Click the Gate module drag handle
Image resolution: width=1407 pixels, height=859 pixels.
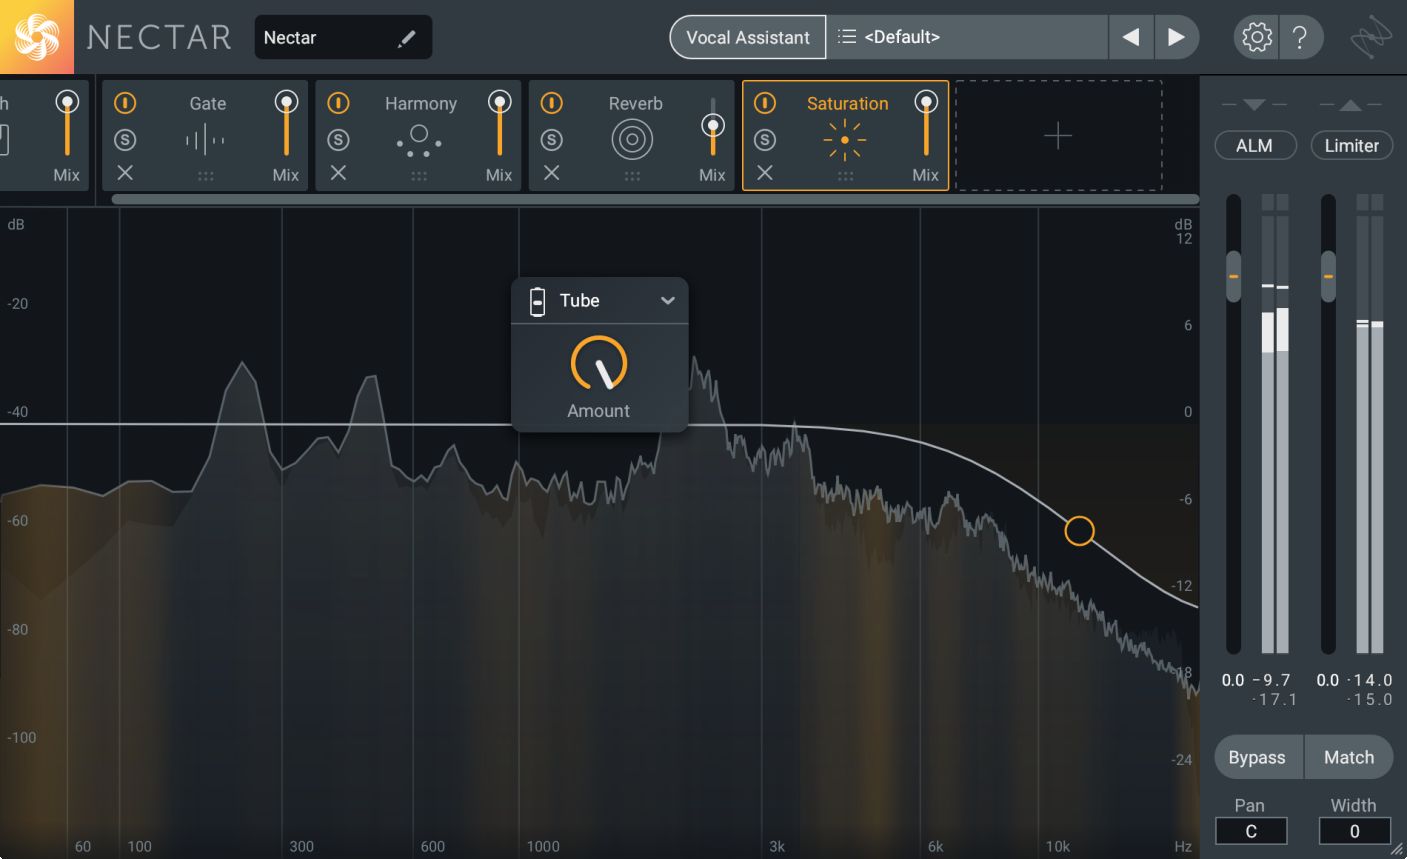tap(205, 176)
